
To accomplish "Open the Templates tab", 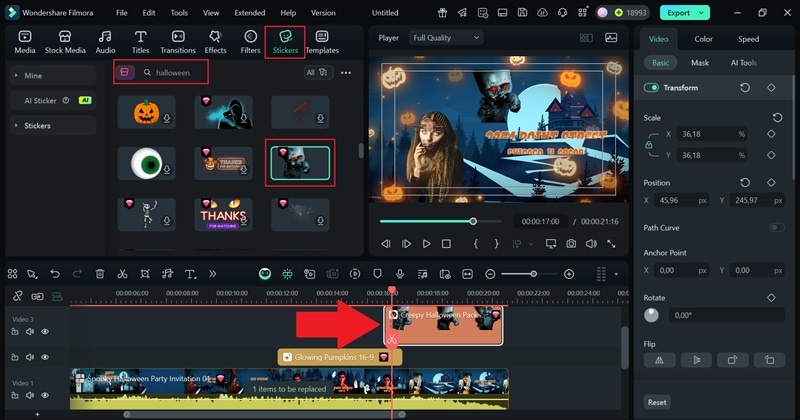I will (322, 42).
